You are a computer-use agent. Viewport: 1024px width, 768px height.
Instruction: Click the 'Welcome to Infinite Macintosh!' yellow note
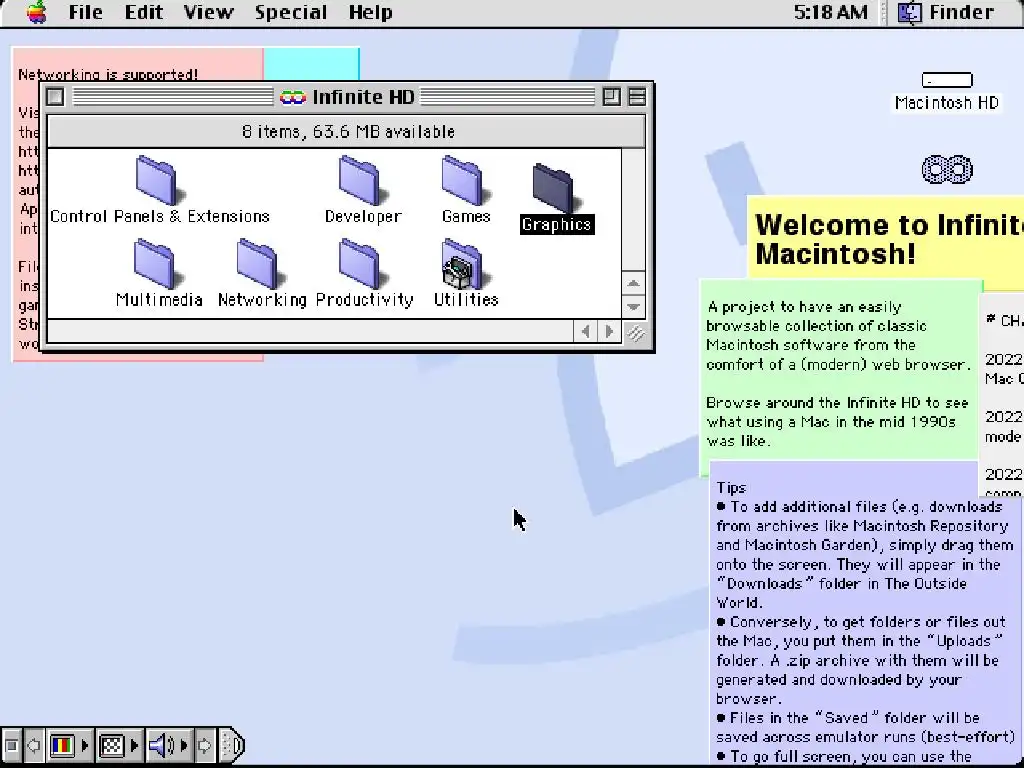(x=886, y=239)
